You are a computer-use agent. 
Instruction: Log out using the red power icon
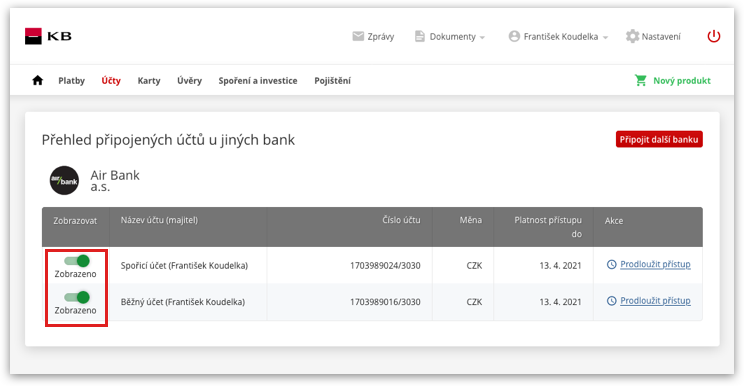[714, 37]
